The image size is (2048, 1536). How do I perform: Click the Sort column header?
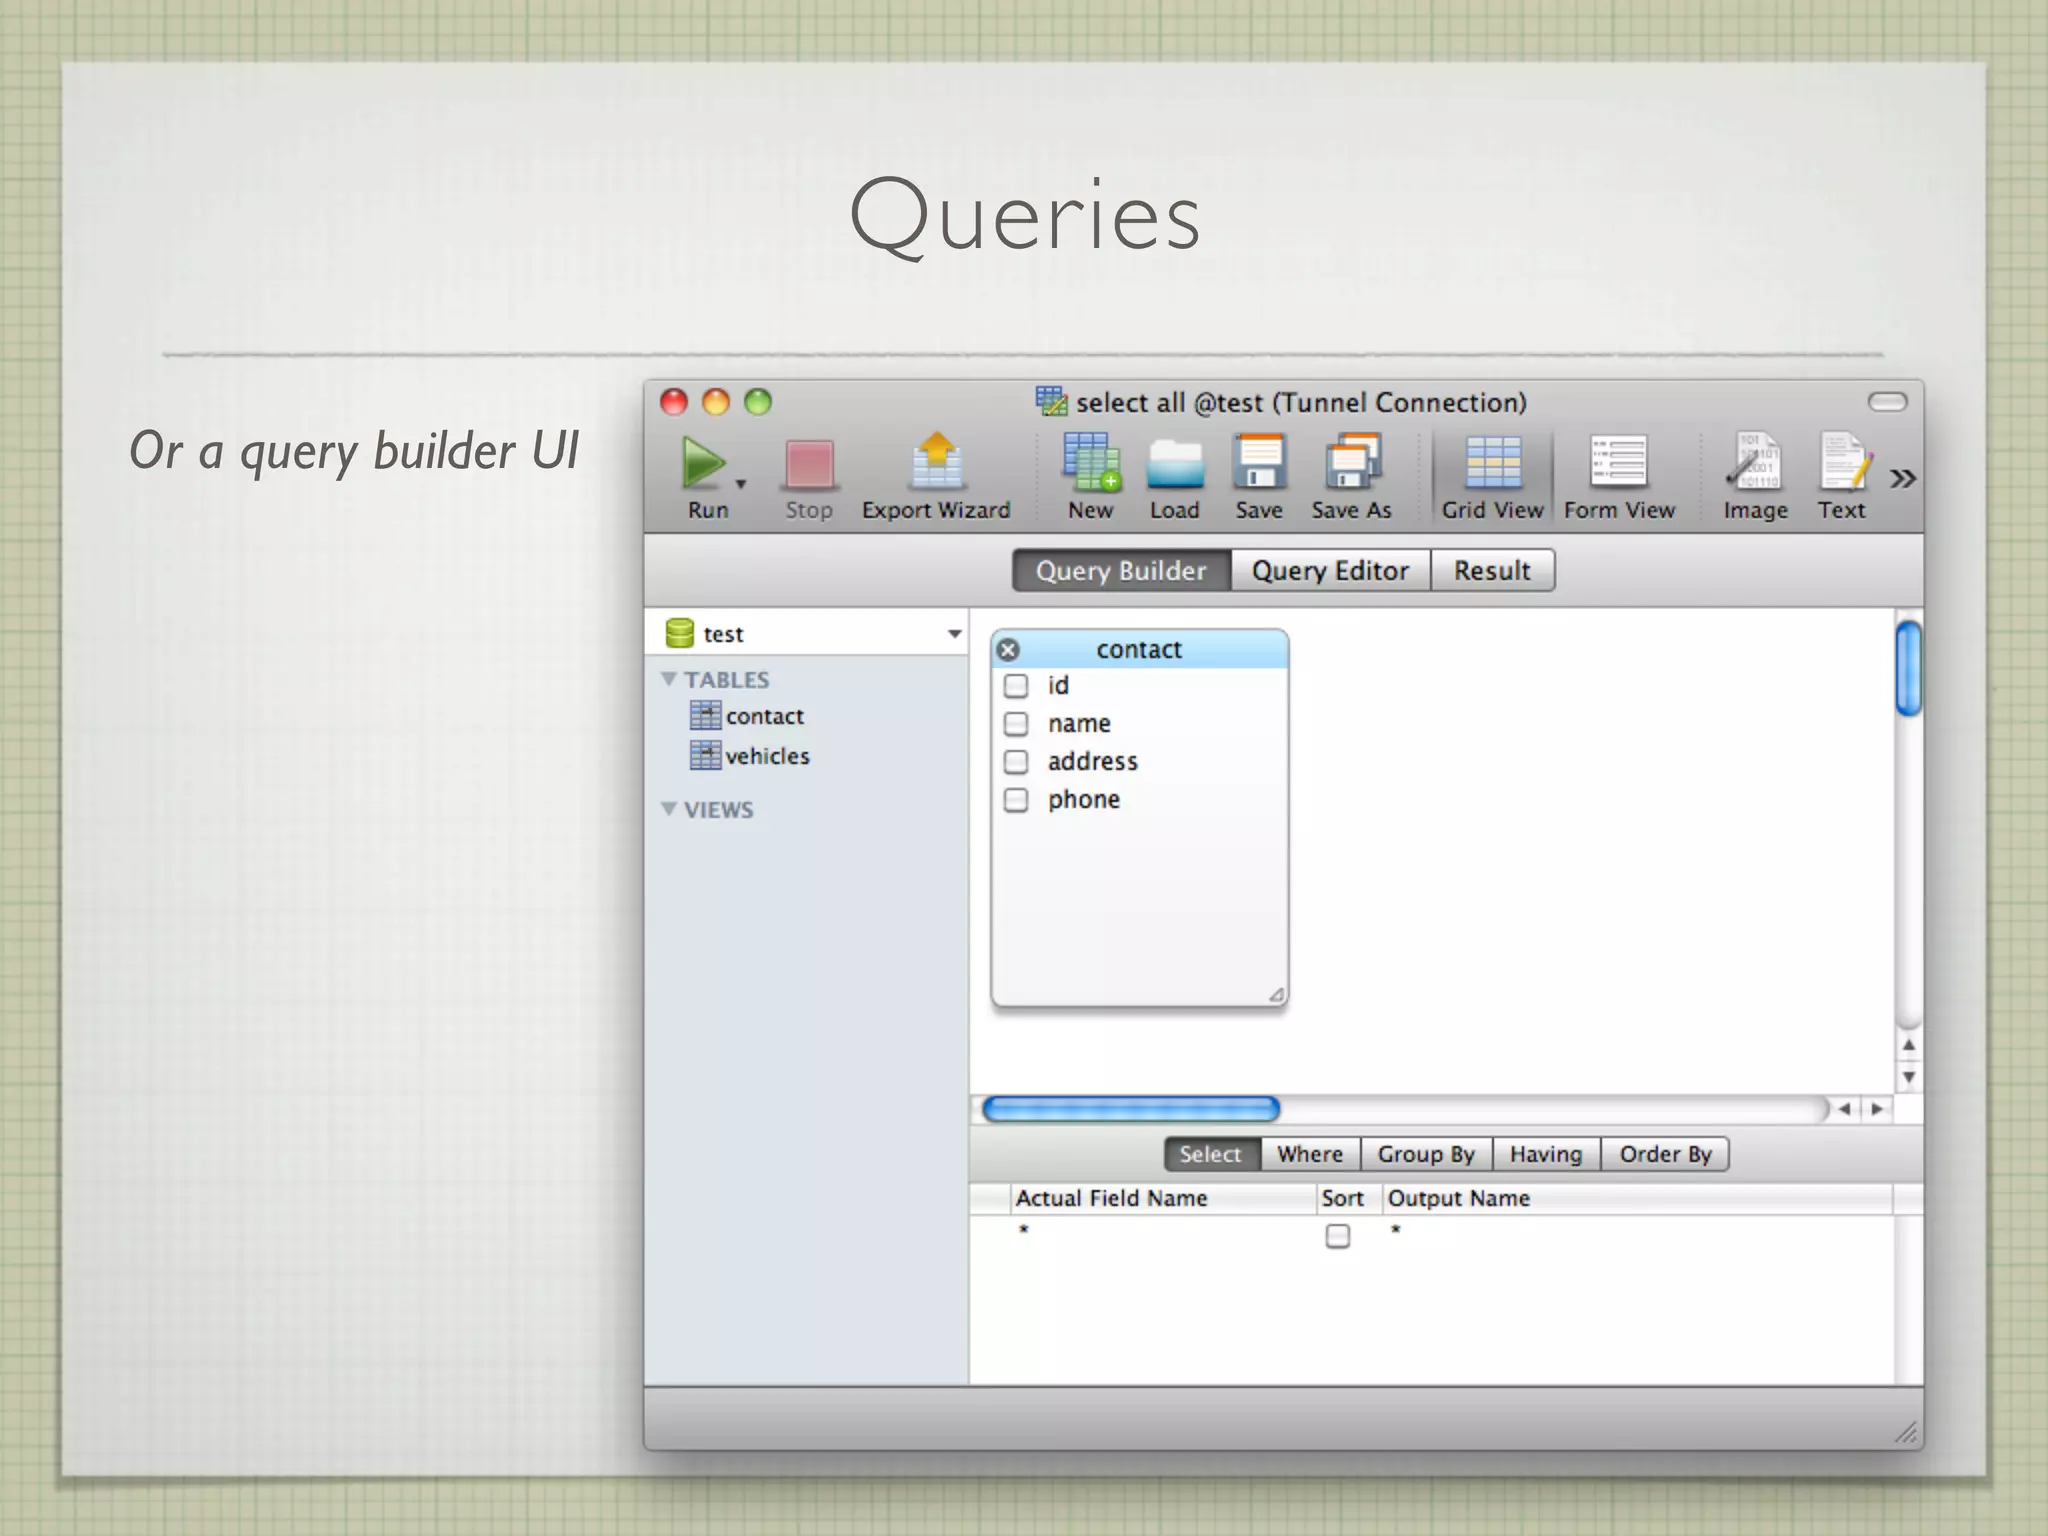1349,1198
